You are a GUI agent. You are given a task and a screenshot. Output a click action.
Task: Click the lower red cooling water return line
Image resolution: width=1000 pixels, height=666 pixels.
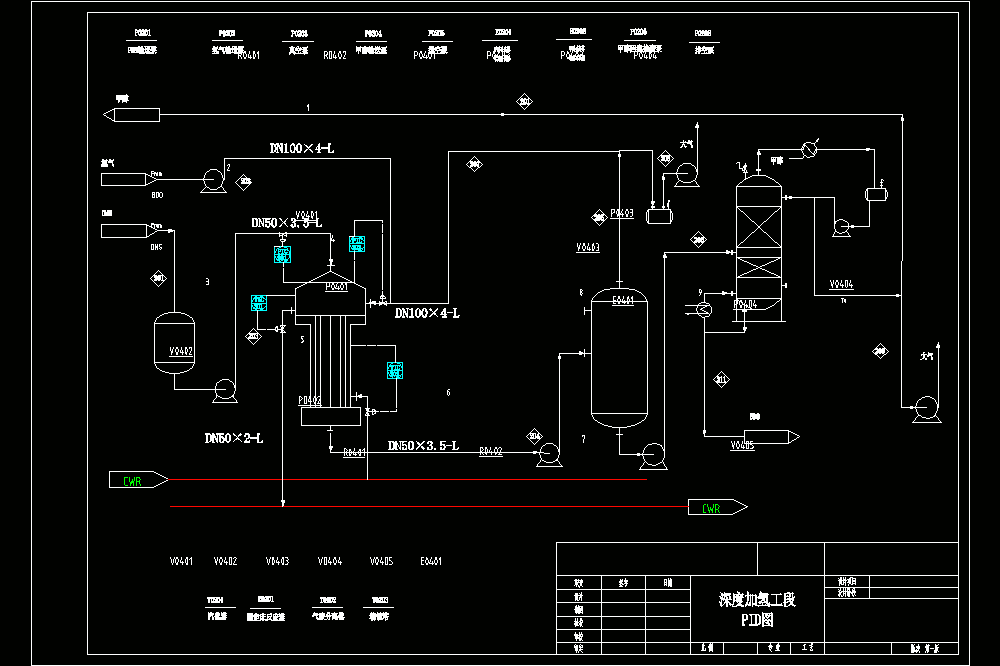pos(429,507)
